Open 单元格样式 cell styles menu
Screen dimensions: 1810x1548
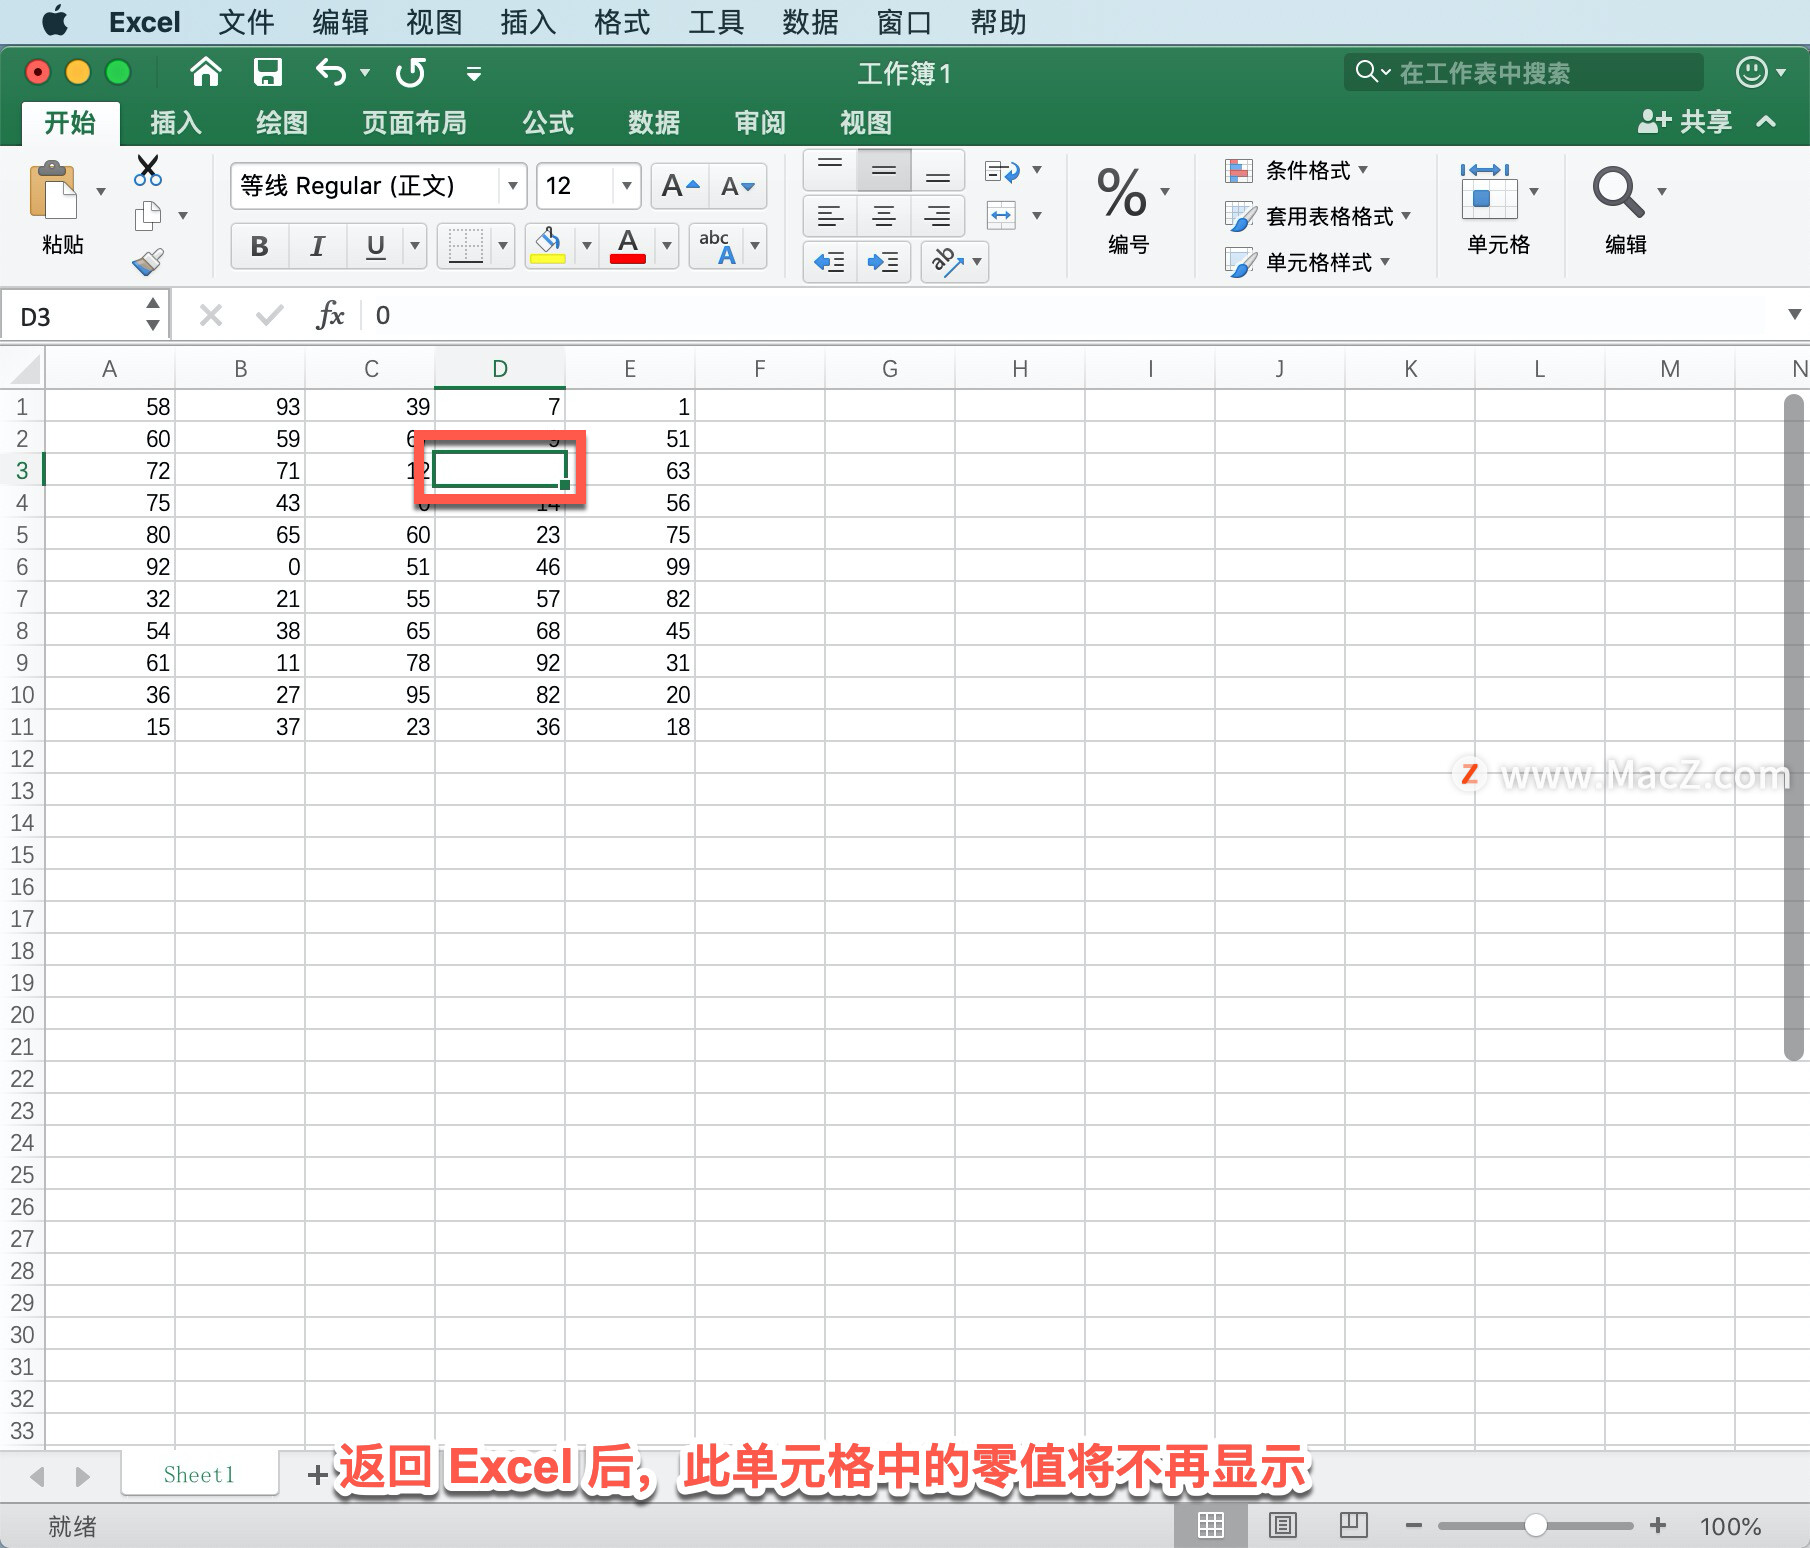point(1308,262)
